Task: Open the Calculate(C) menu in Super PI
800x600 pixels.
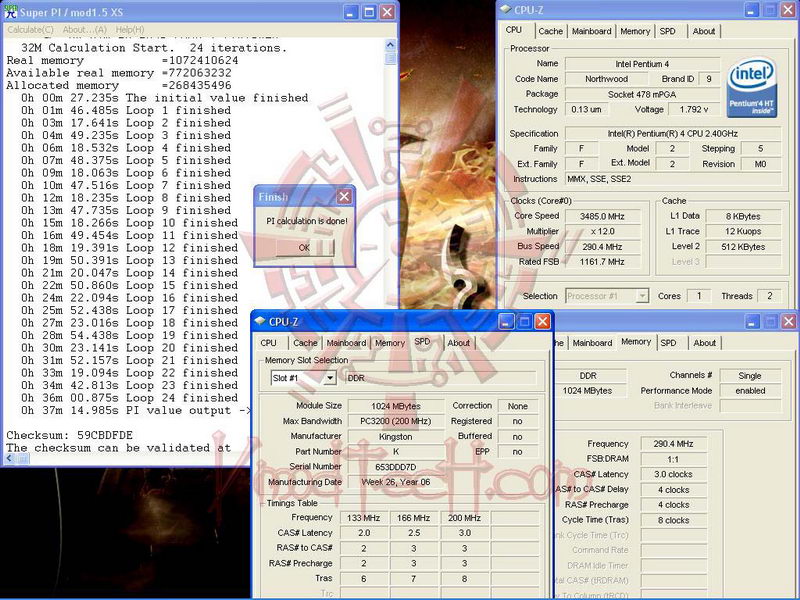Action: coord(30,30)
